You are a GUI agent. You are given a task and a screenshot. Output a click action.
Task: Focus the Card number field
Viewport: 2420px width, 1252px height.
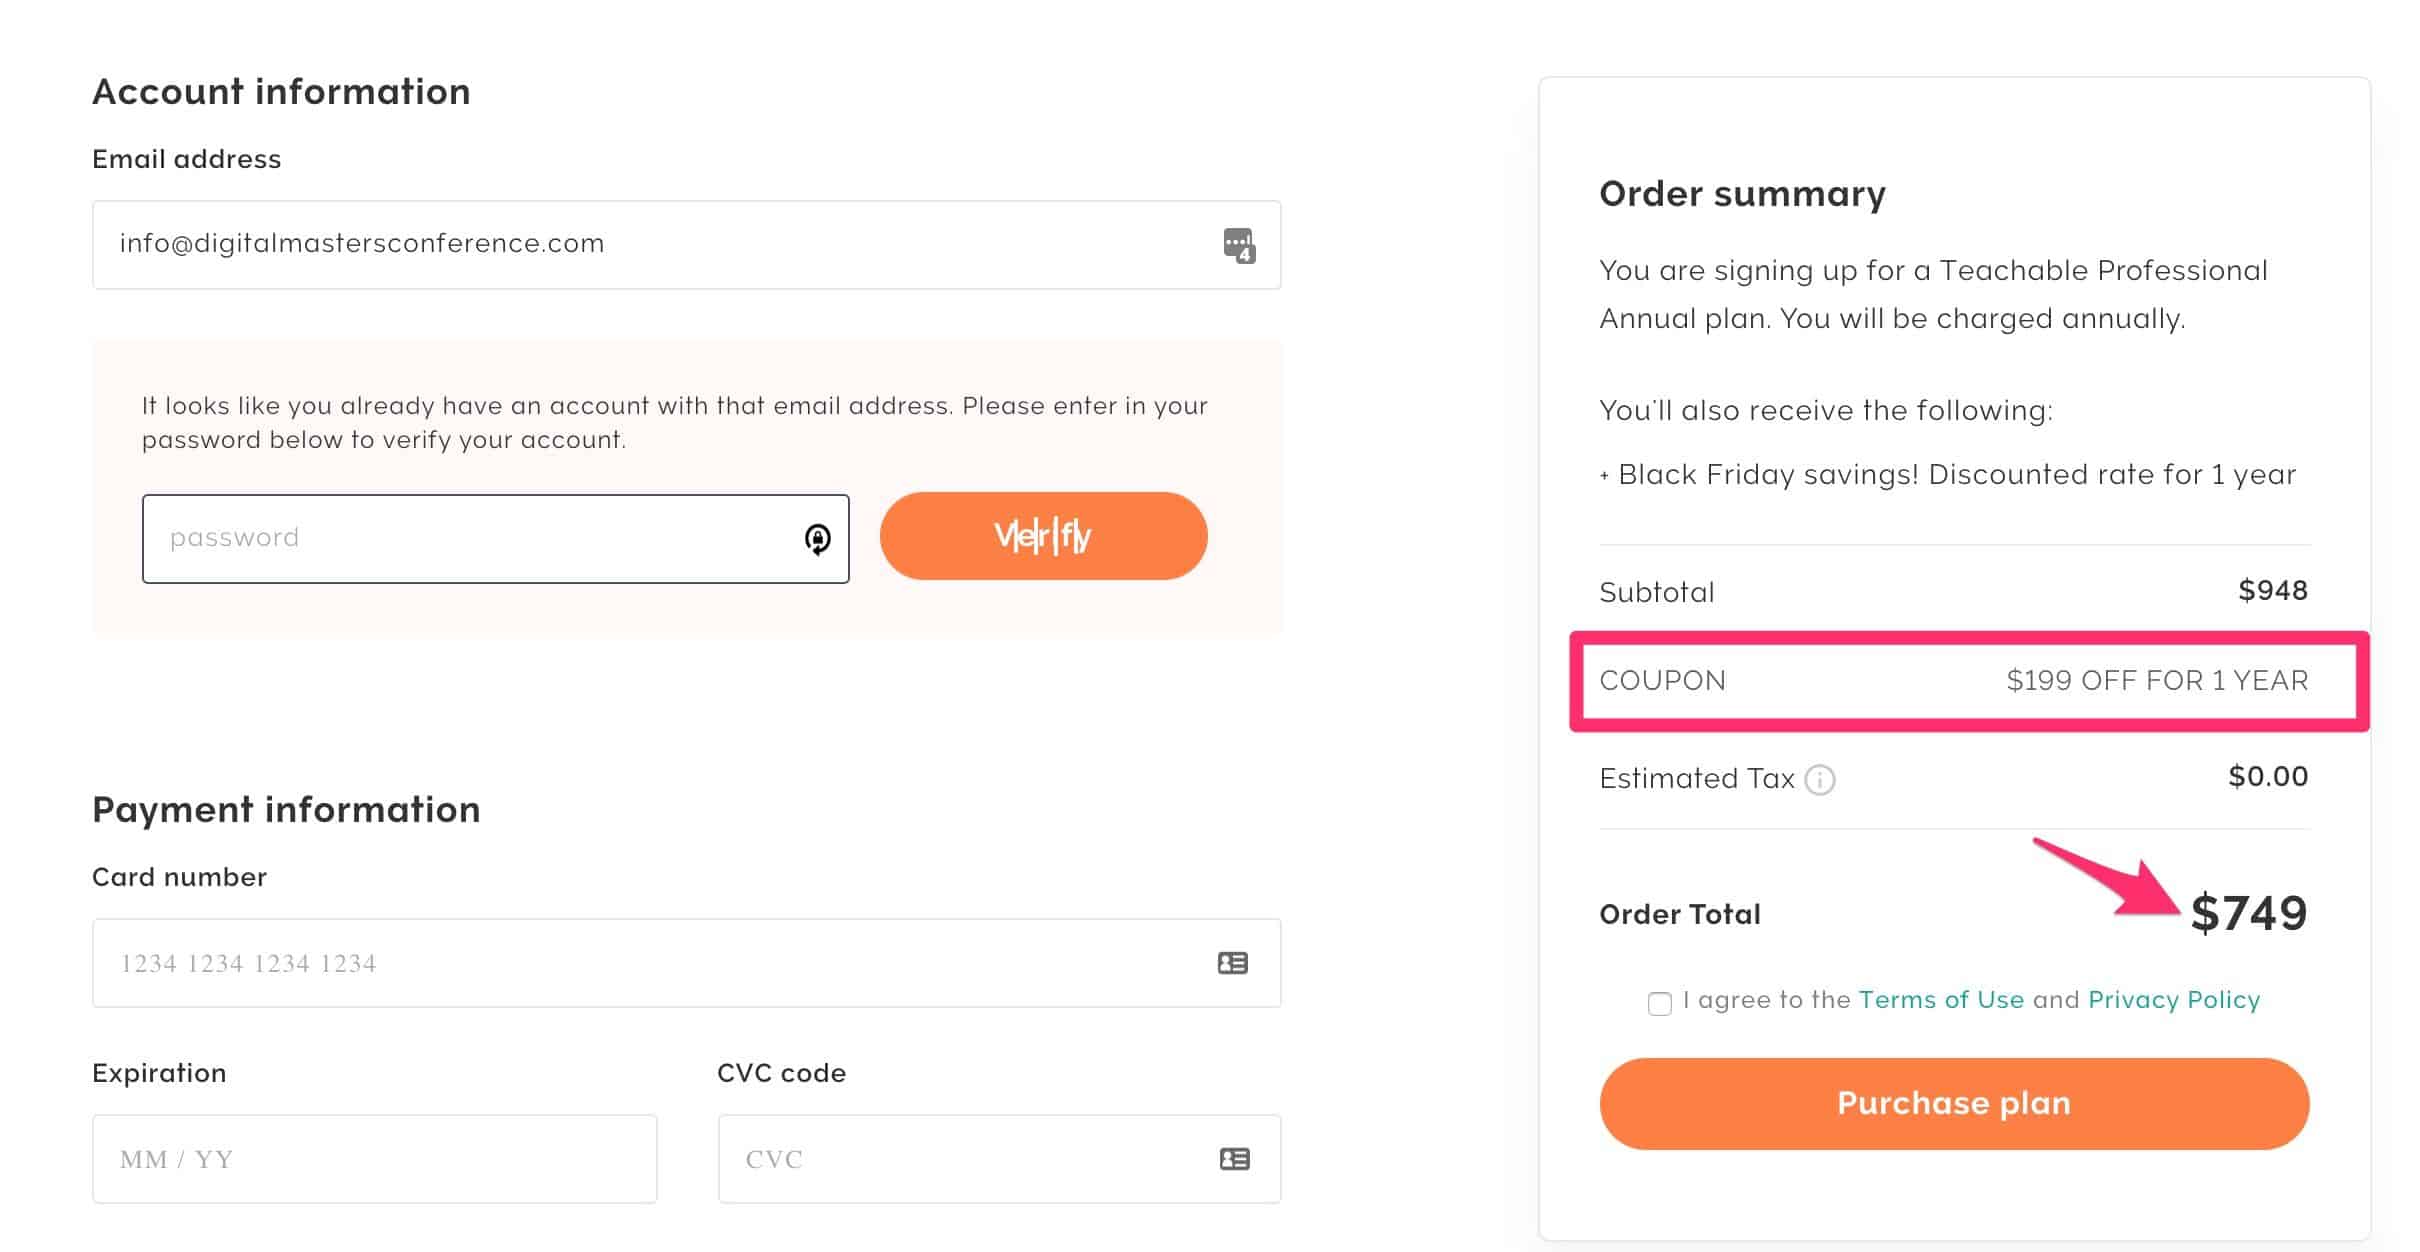650,963
